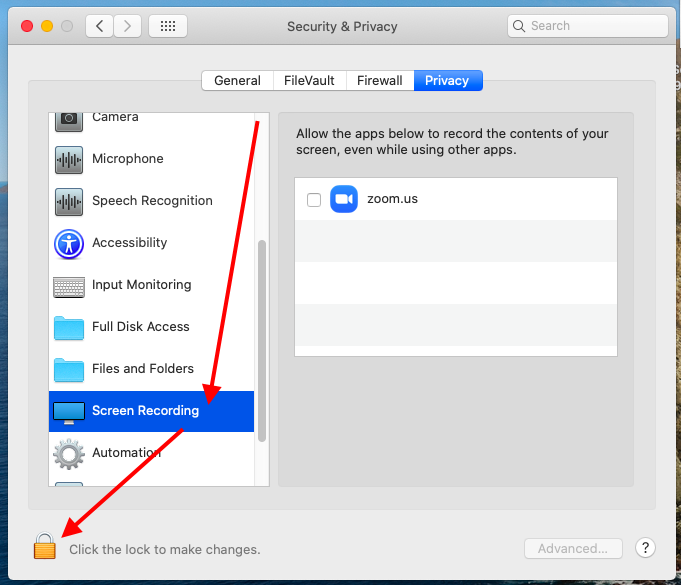Click the Speech Recognition waveform icon
The image size is (681, 585).
[69, 201]
